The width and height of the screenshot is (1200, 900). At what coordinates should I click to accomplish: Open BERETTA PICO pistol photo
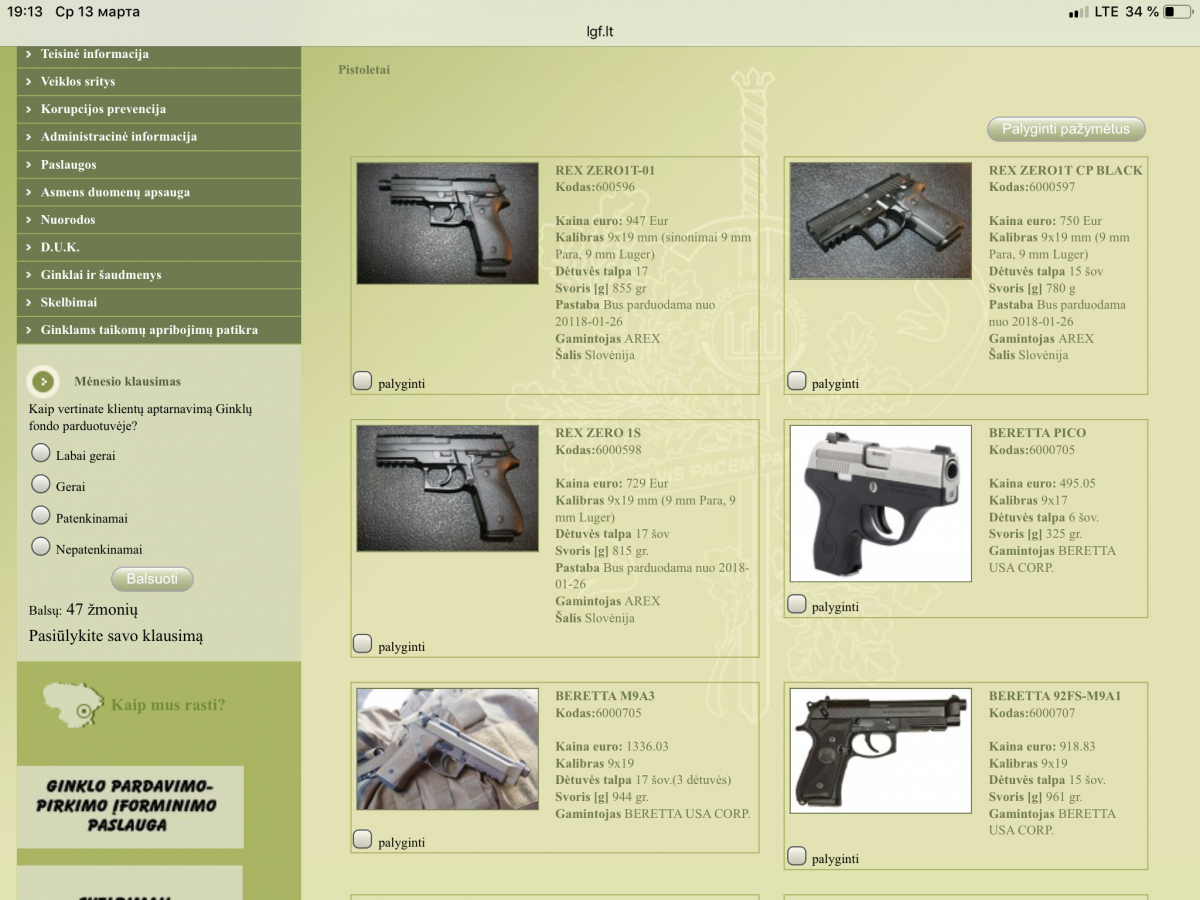pyautogui.click(x=881, y=504)
